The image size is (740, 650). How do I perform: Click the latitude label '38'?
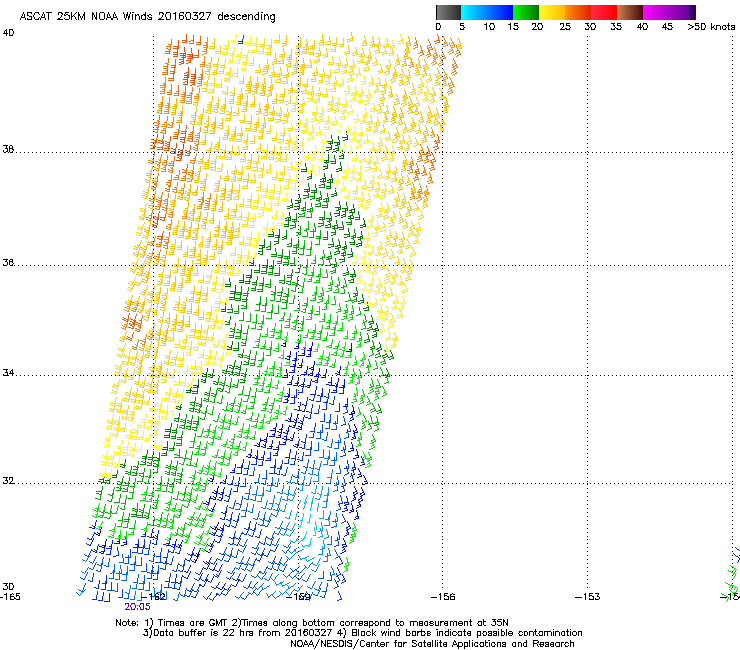point(8,150)
